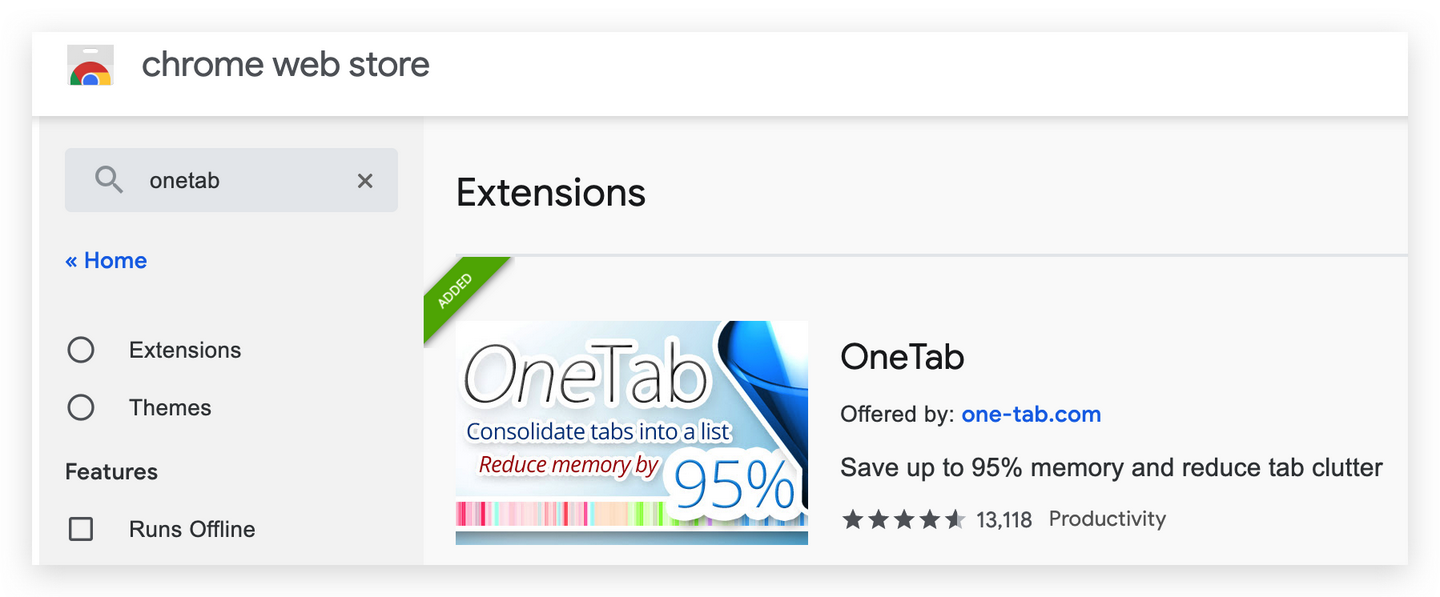Go back via the « Home link
The height and width of the screenshot is (597, 1440).
(x=106, y=261)
